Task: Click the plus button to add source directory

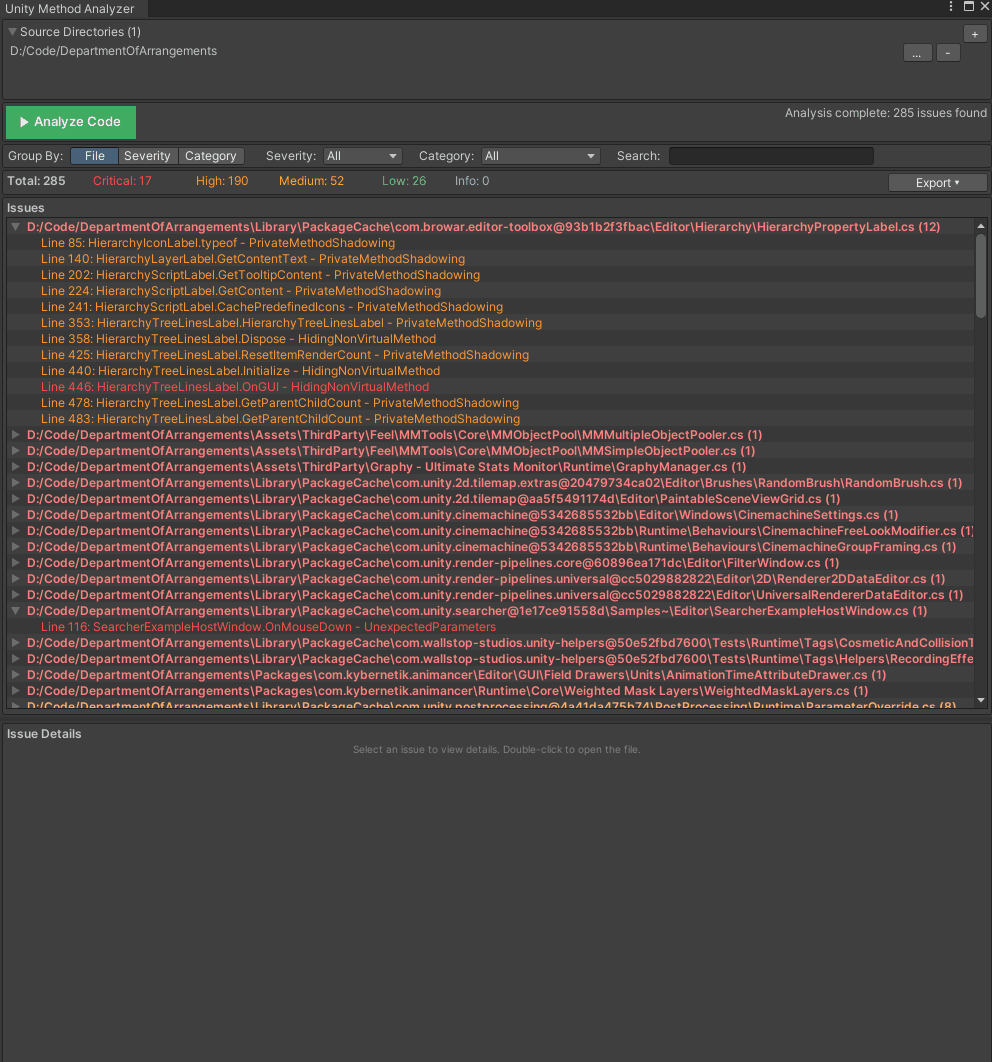Action: [975, 34]
